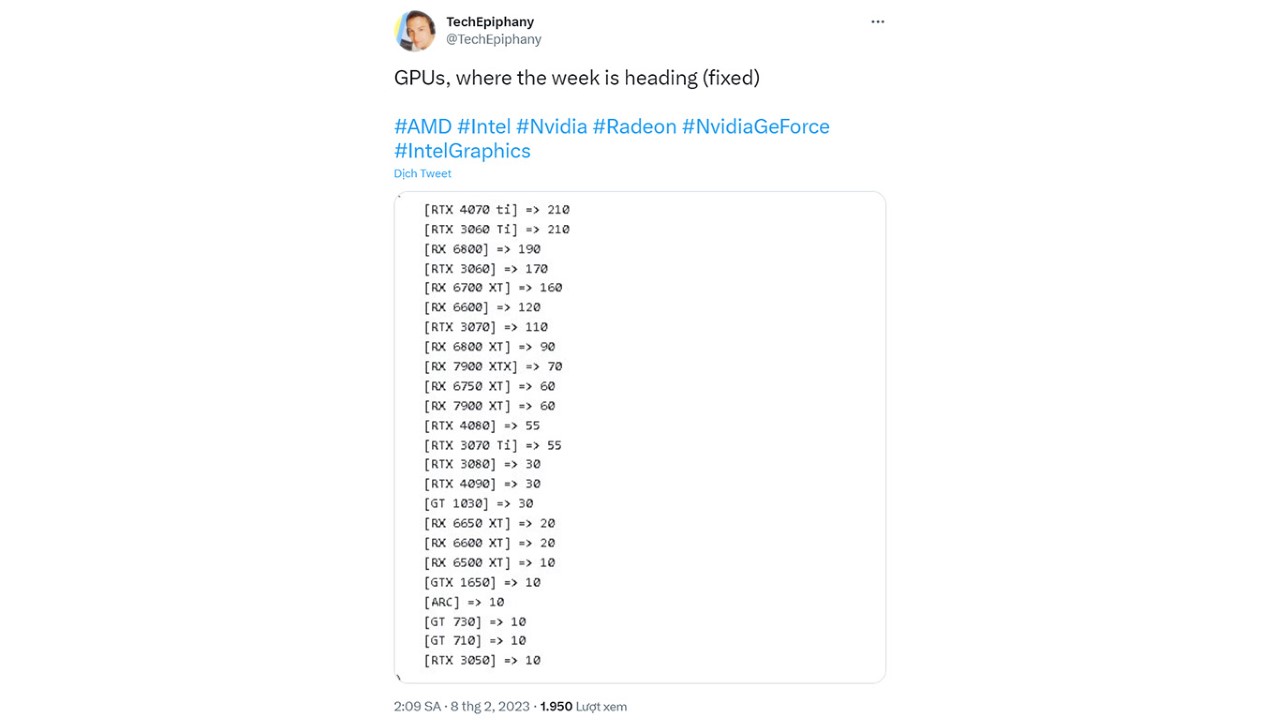Open the #Nvidia hashtag

tap(551, 126)
